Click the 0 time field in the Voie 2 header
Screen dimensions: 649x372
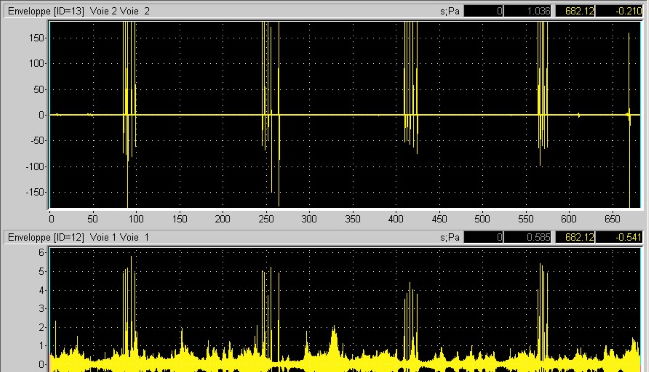(x=483, y=11)
